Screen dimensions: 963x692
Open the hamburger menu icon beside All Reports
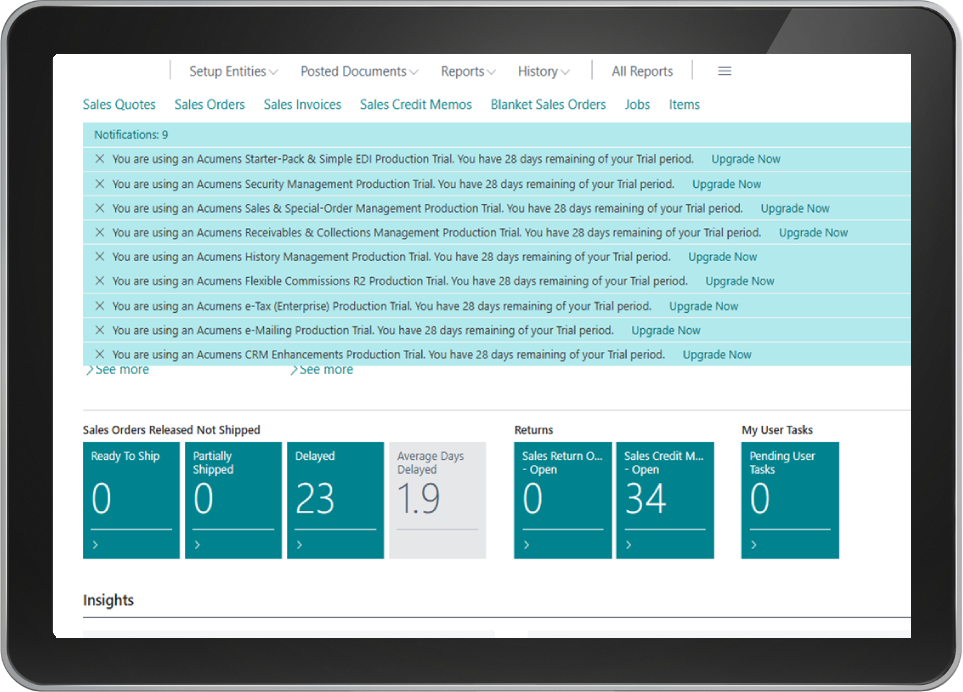[724, 71]
